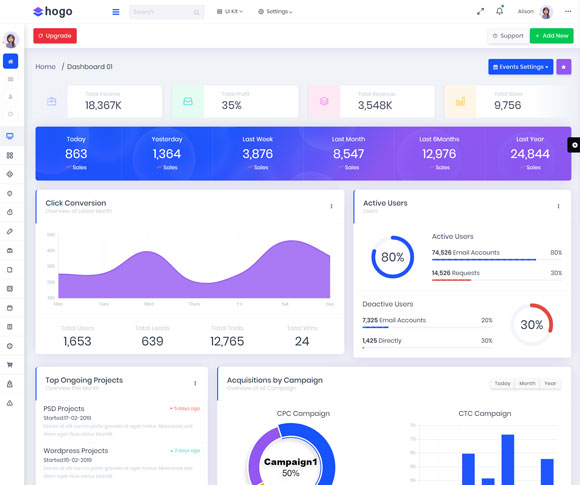Click the Requests 30% progress bar
The width and height of the screenshot is (580, 485).
[497, 280]
